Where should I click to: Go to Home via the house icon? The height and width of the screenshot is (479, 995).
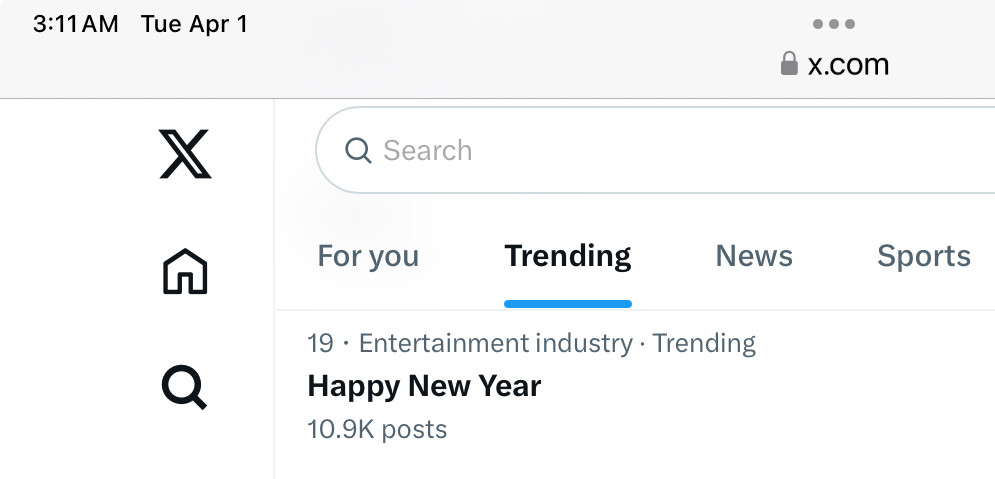point(185,271)
